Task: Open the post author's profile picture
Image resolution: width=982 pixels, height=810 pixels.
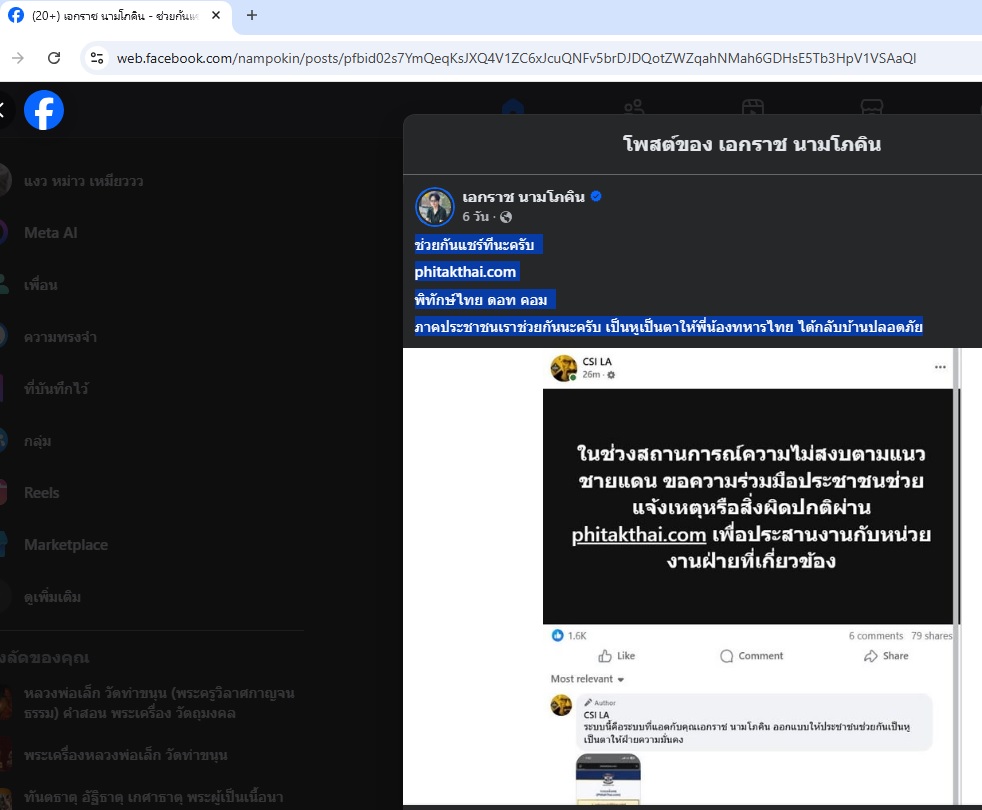Action: coord(435,206)
